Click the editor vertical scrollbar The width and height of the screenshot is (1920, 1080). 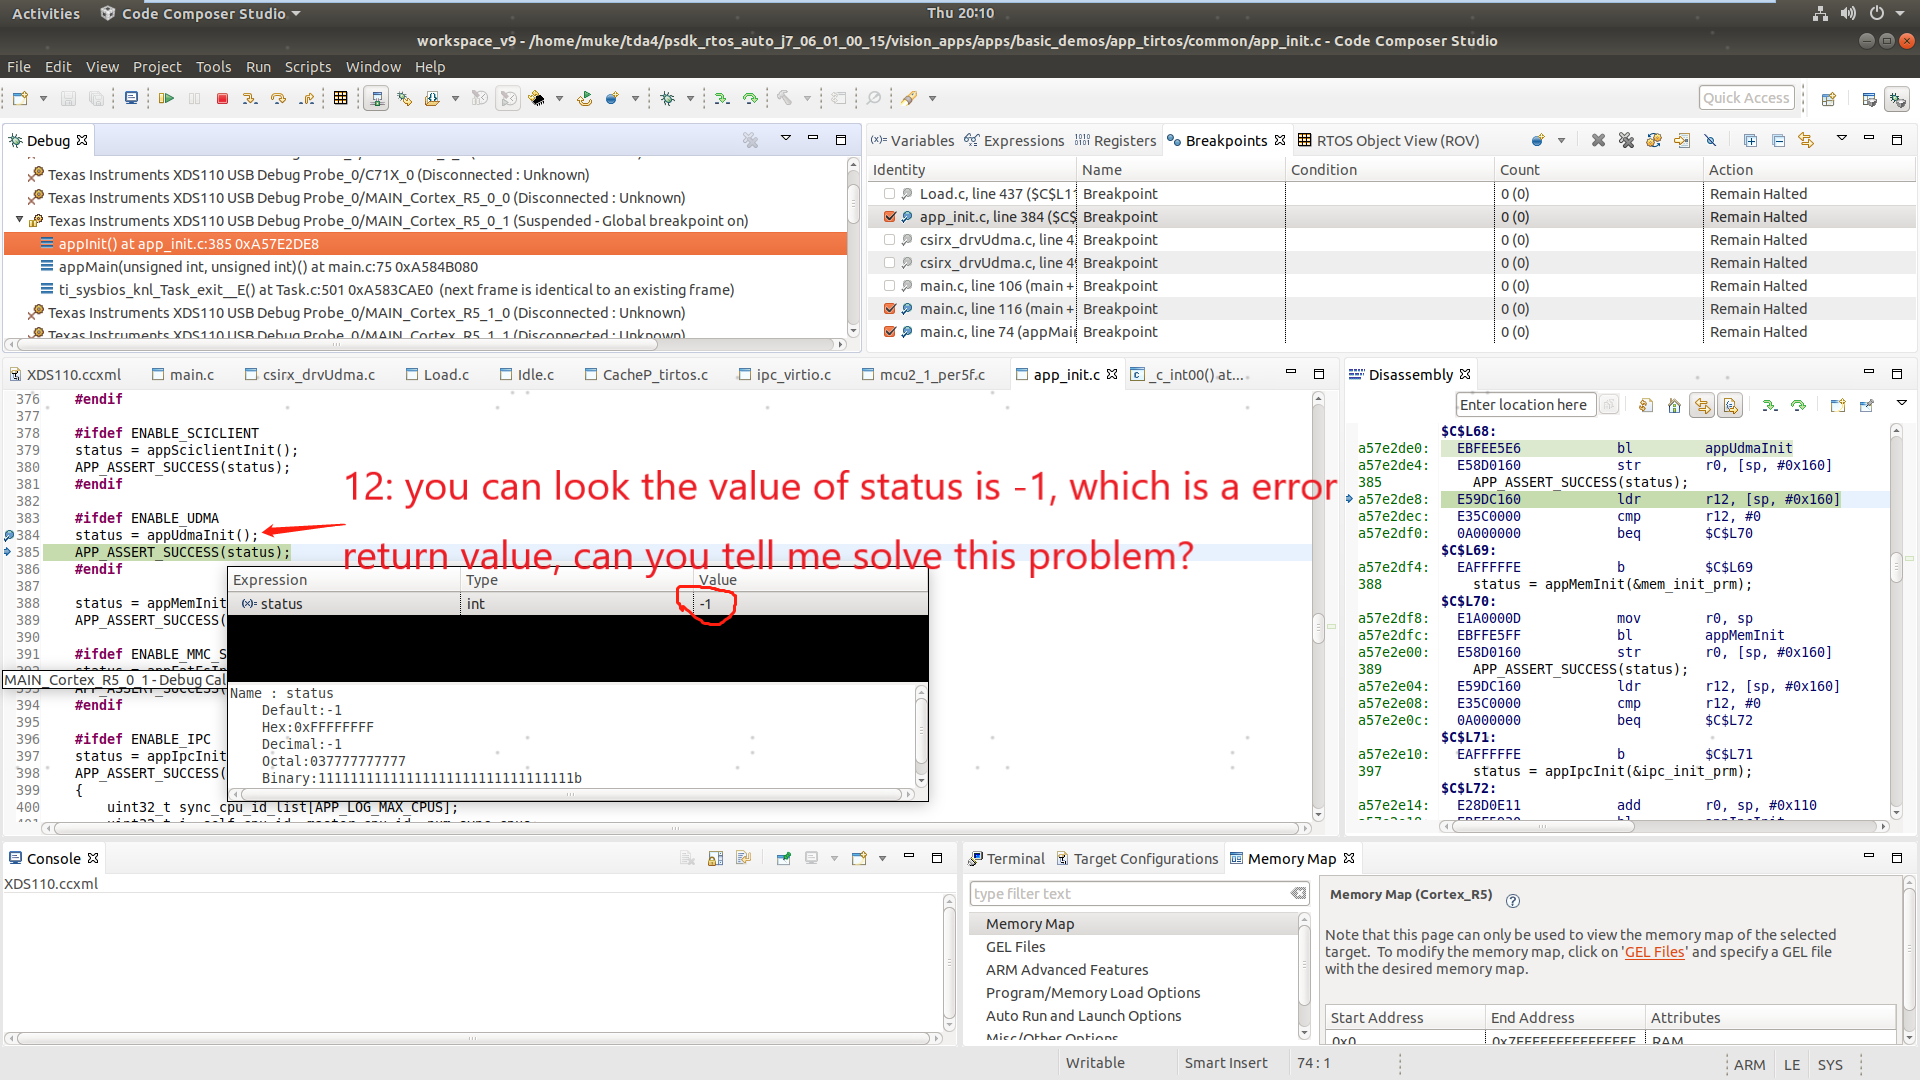[1318, 605]
